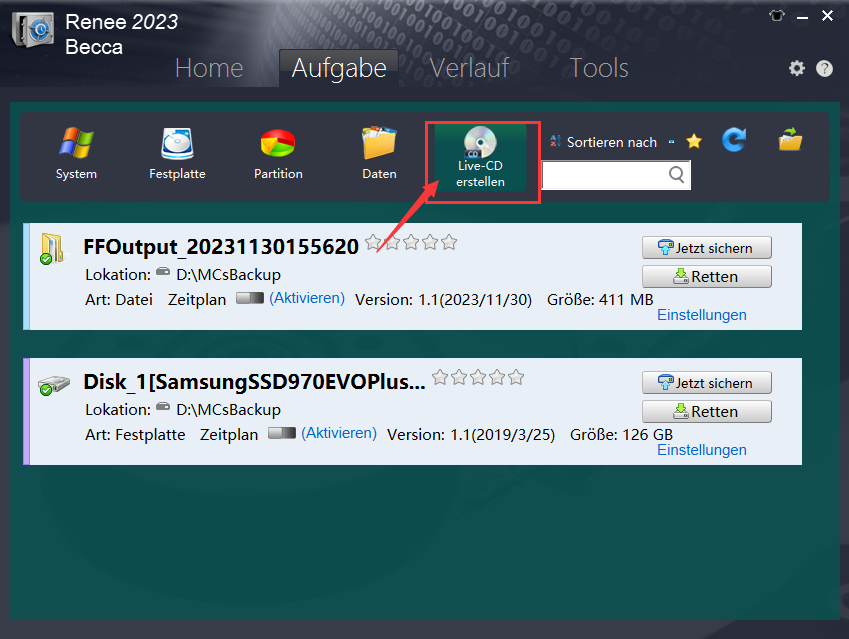Click Live-CD erstellen
Viewport: 849px width, 639px height.
coord(481,155)
